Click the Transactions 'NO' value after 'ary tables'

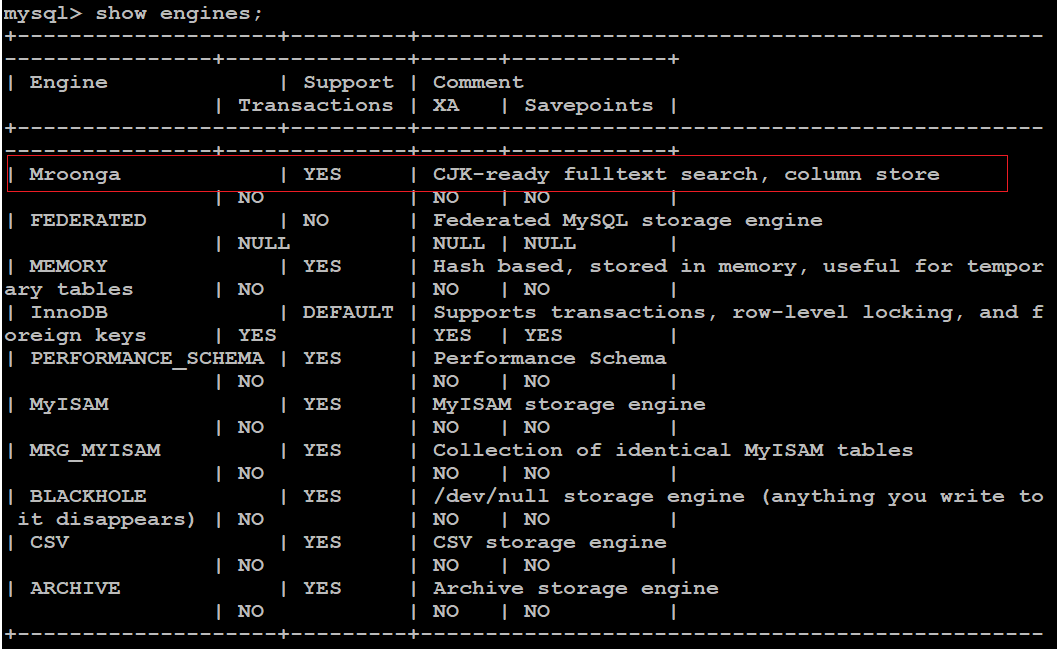(x=251, y=290)
